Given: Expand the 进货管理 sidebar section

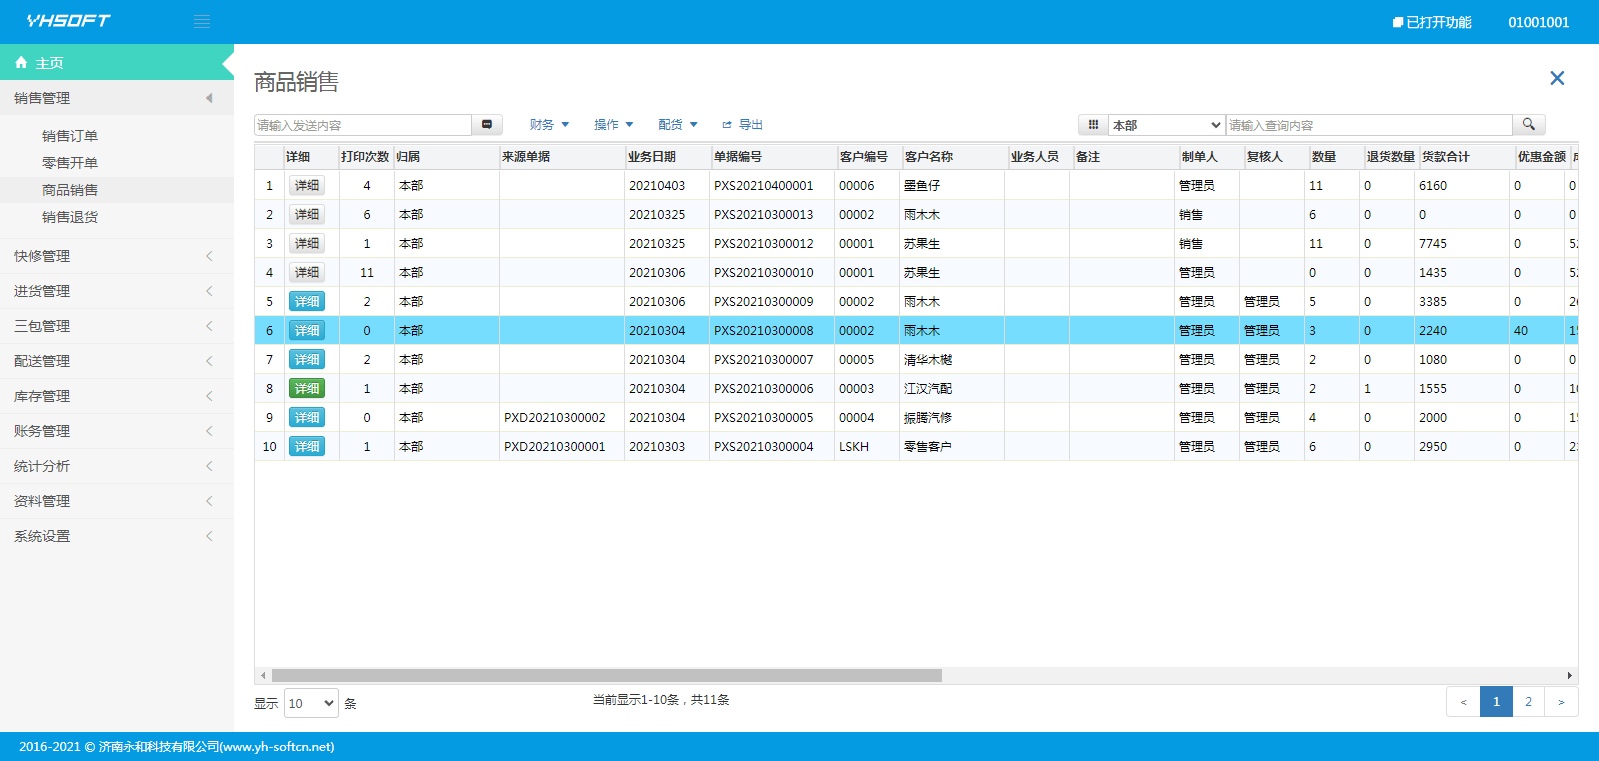Looking at the screenshot, I should pos(117,291).
